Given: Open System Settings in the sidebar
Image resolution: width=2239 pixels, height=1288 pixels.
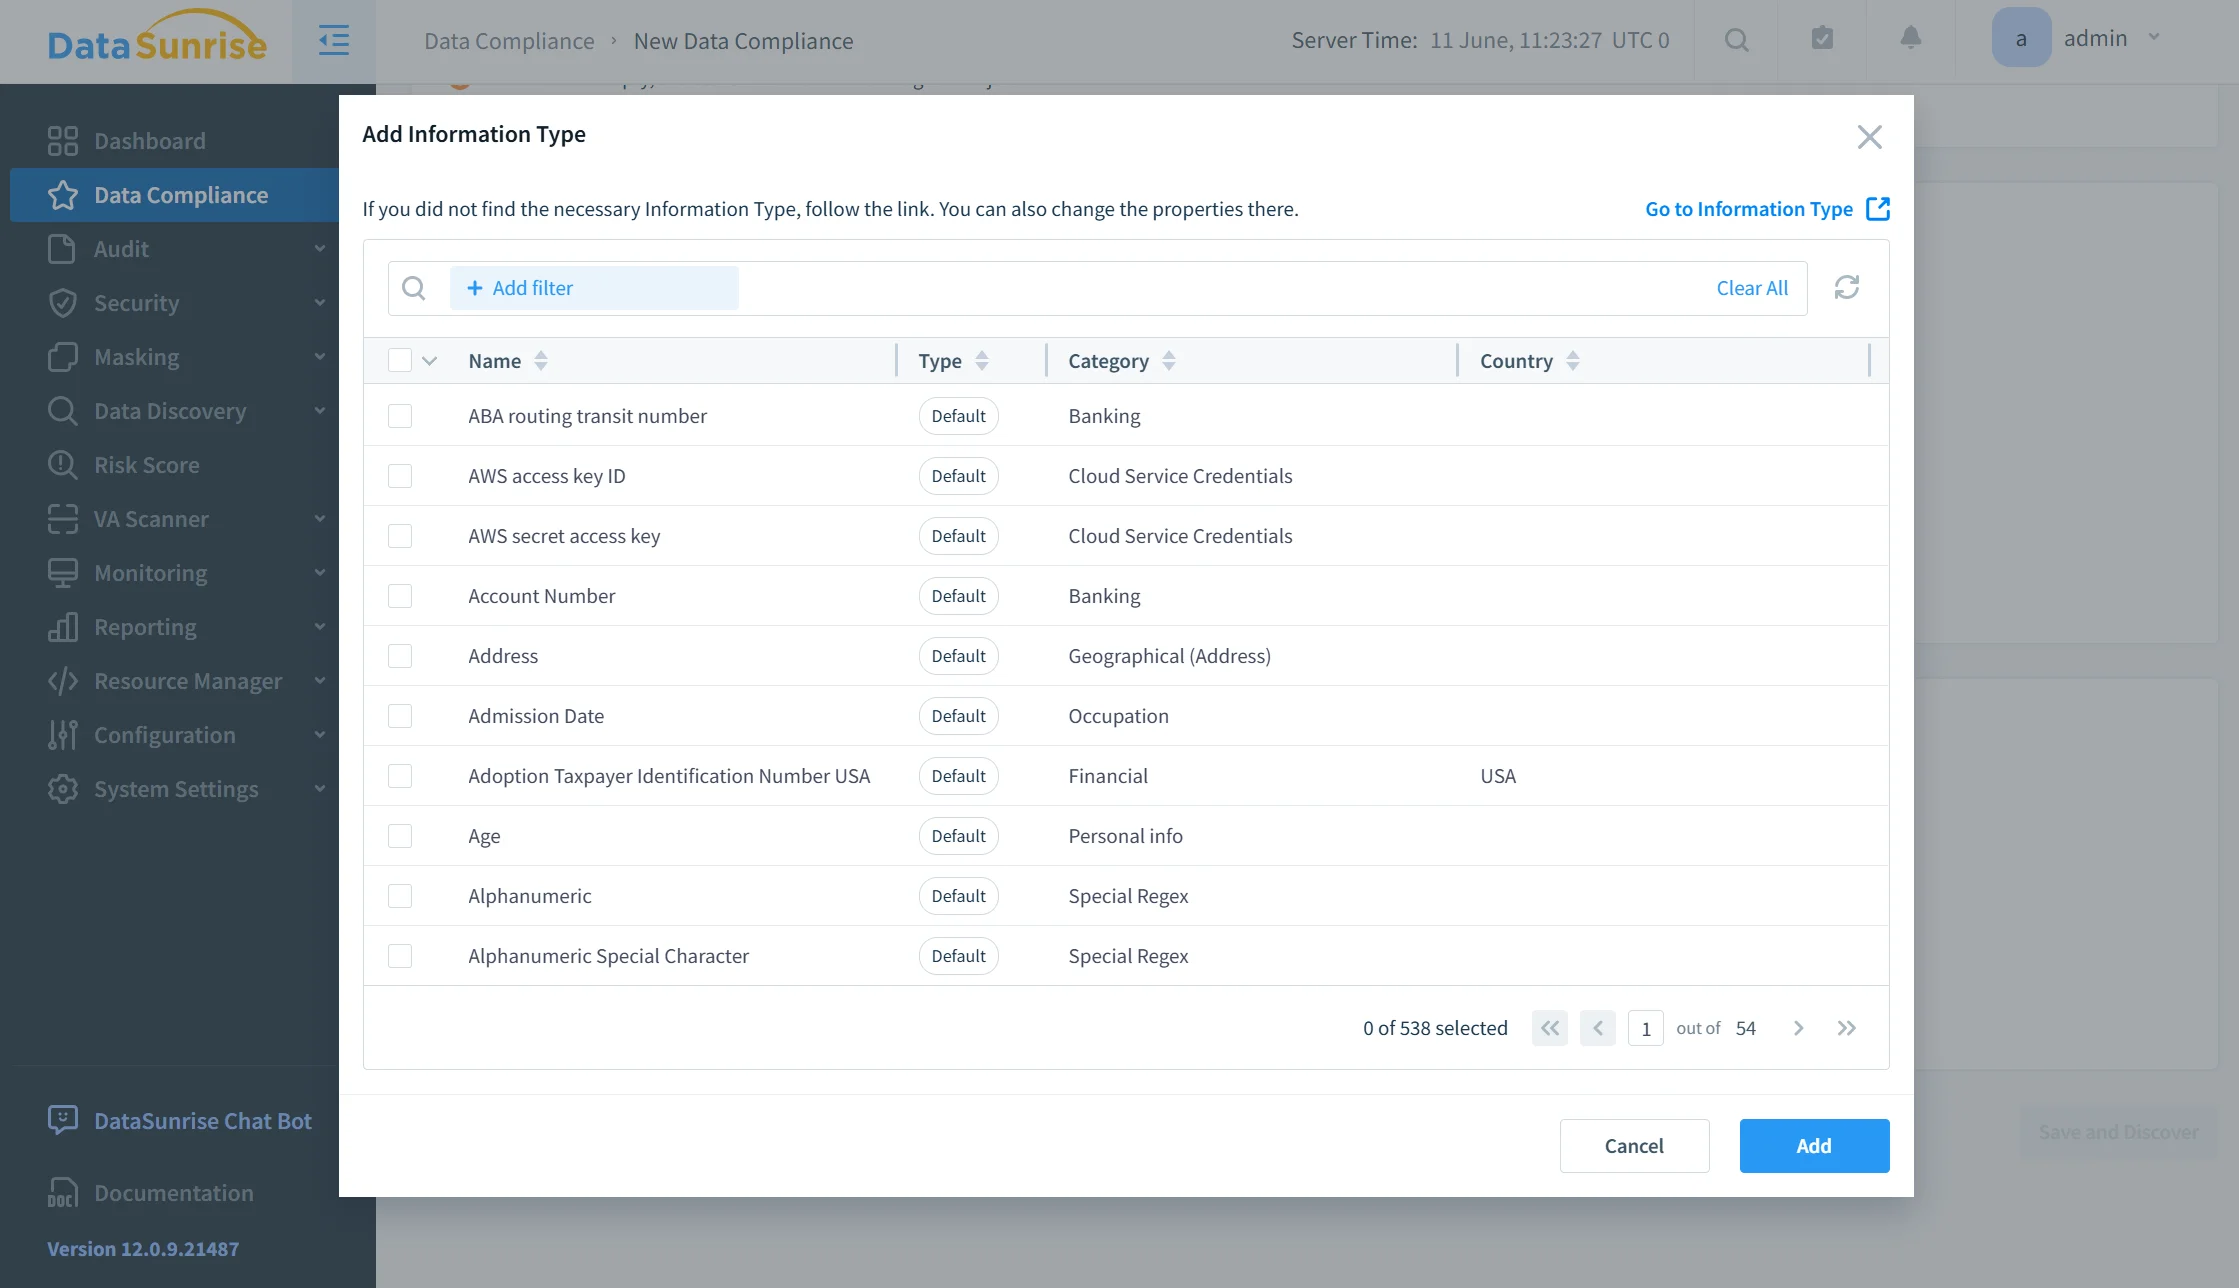Looking at the screenshot, I should click(x=175, y=789).
